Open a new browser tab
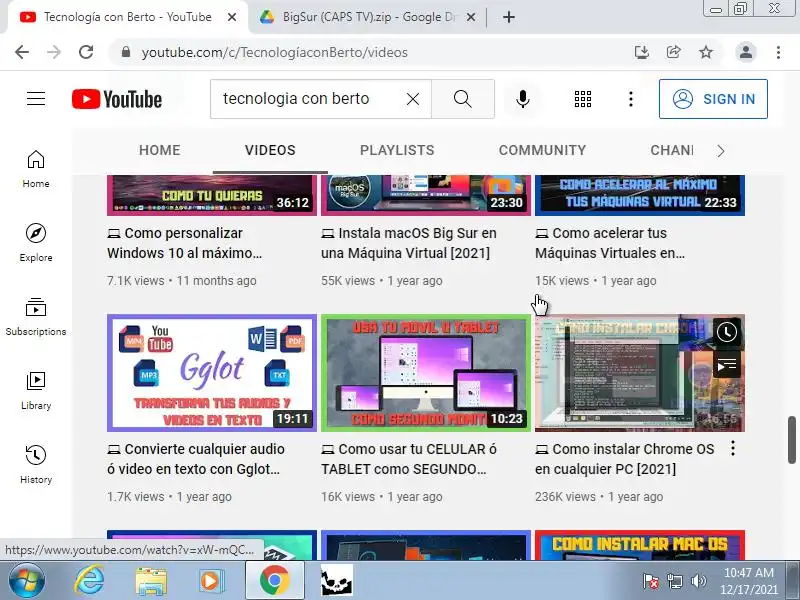800x600 pixels. click(509, 17)
